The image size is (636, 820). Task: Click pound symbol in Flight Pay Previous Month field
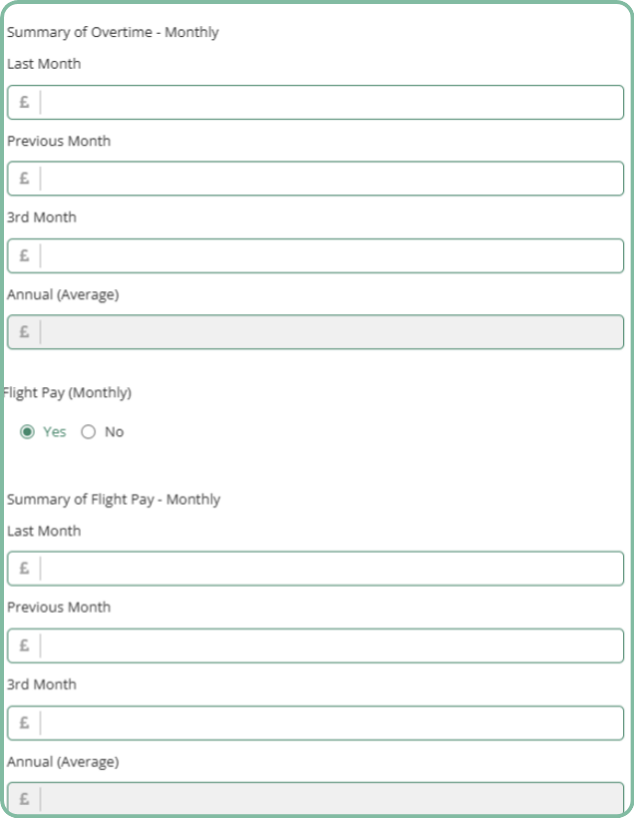(24, 646)
